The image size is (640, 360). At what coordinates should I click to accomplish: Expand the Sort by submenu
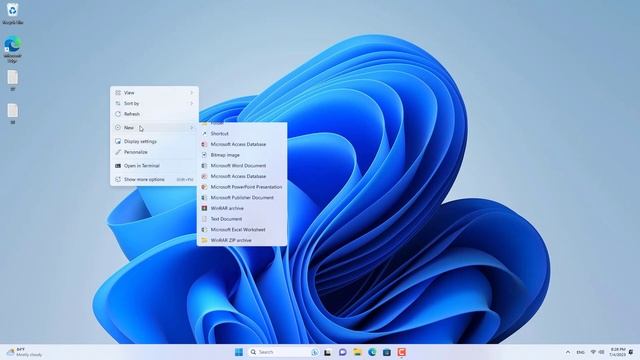click(154, 103)
